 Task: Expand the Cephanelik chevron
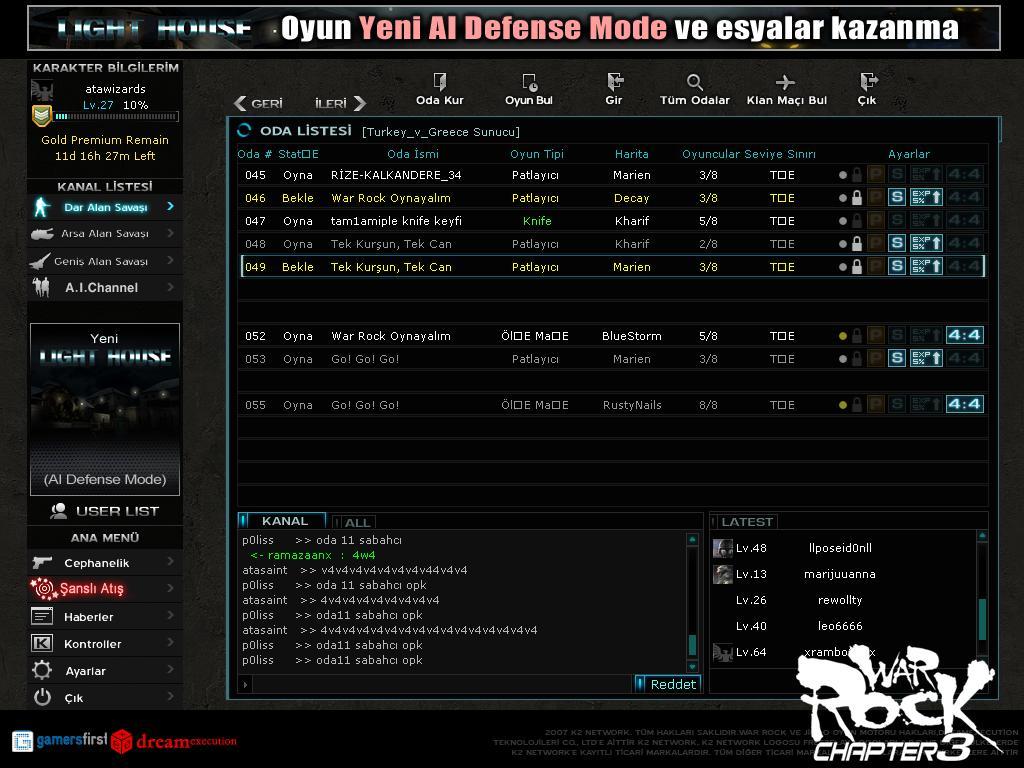[x=170, y=562]
